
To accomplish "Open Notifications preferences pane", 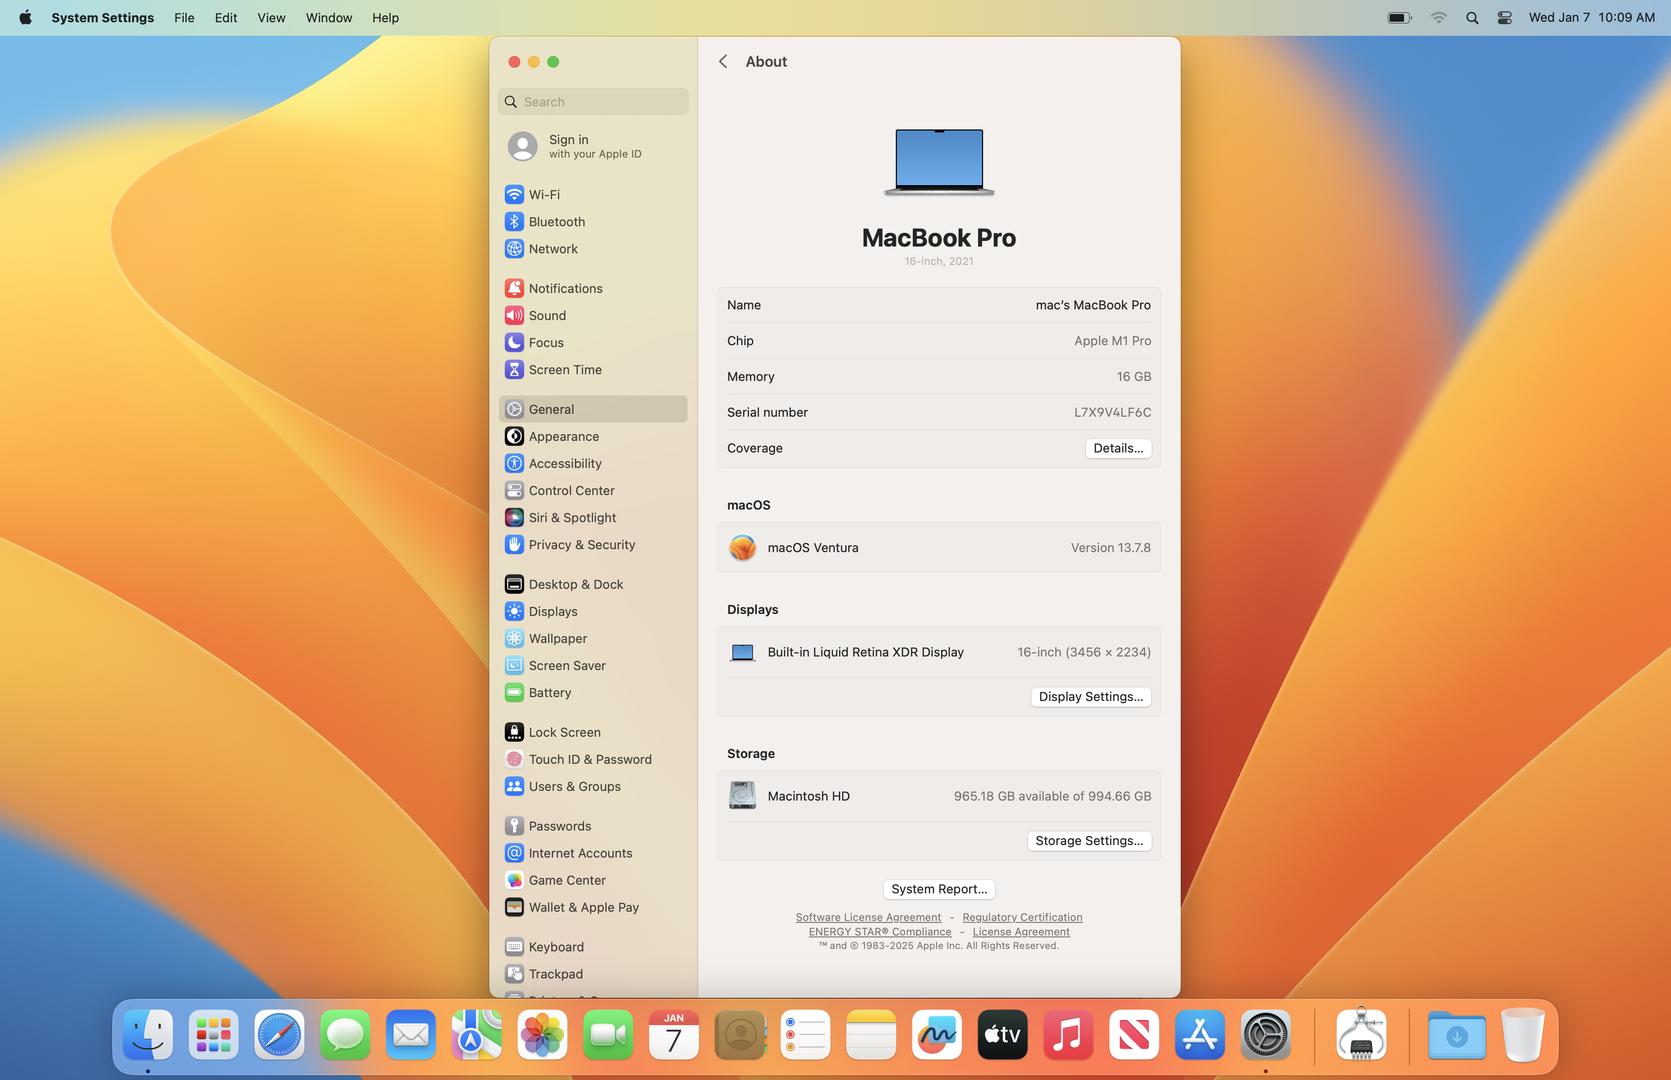I will pos(565,289).
